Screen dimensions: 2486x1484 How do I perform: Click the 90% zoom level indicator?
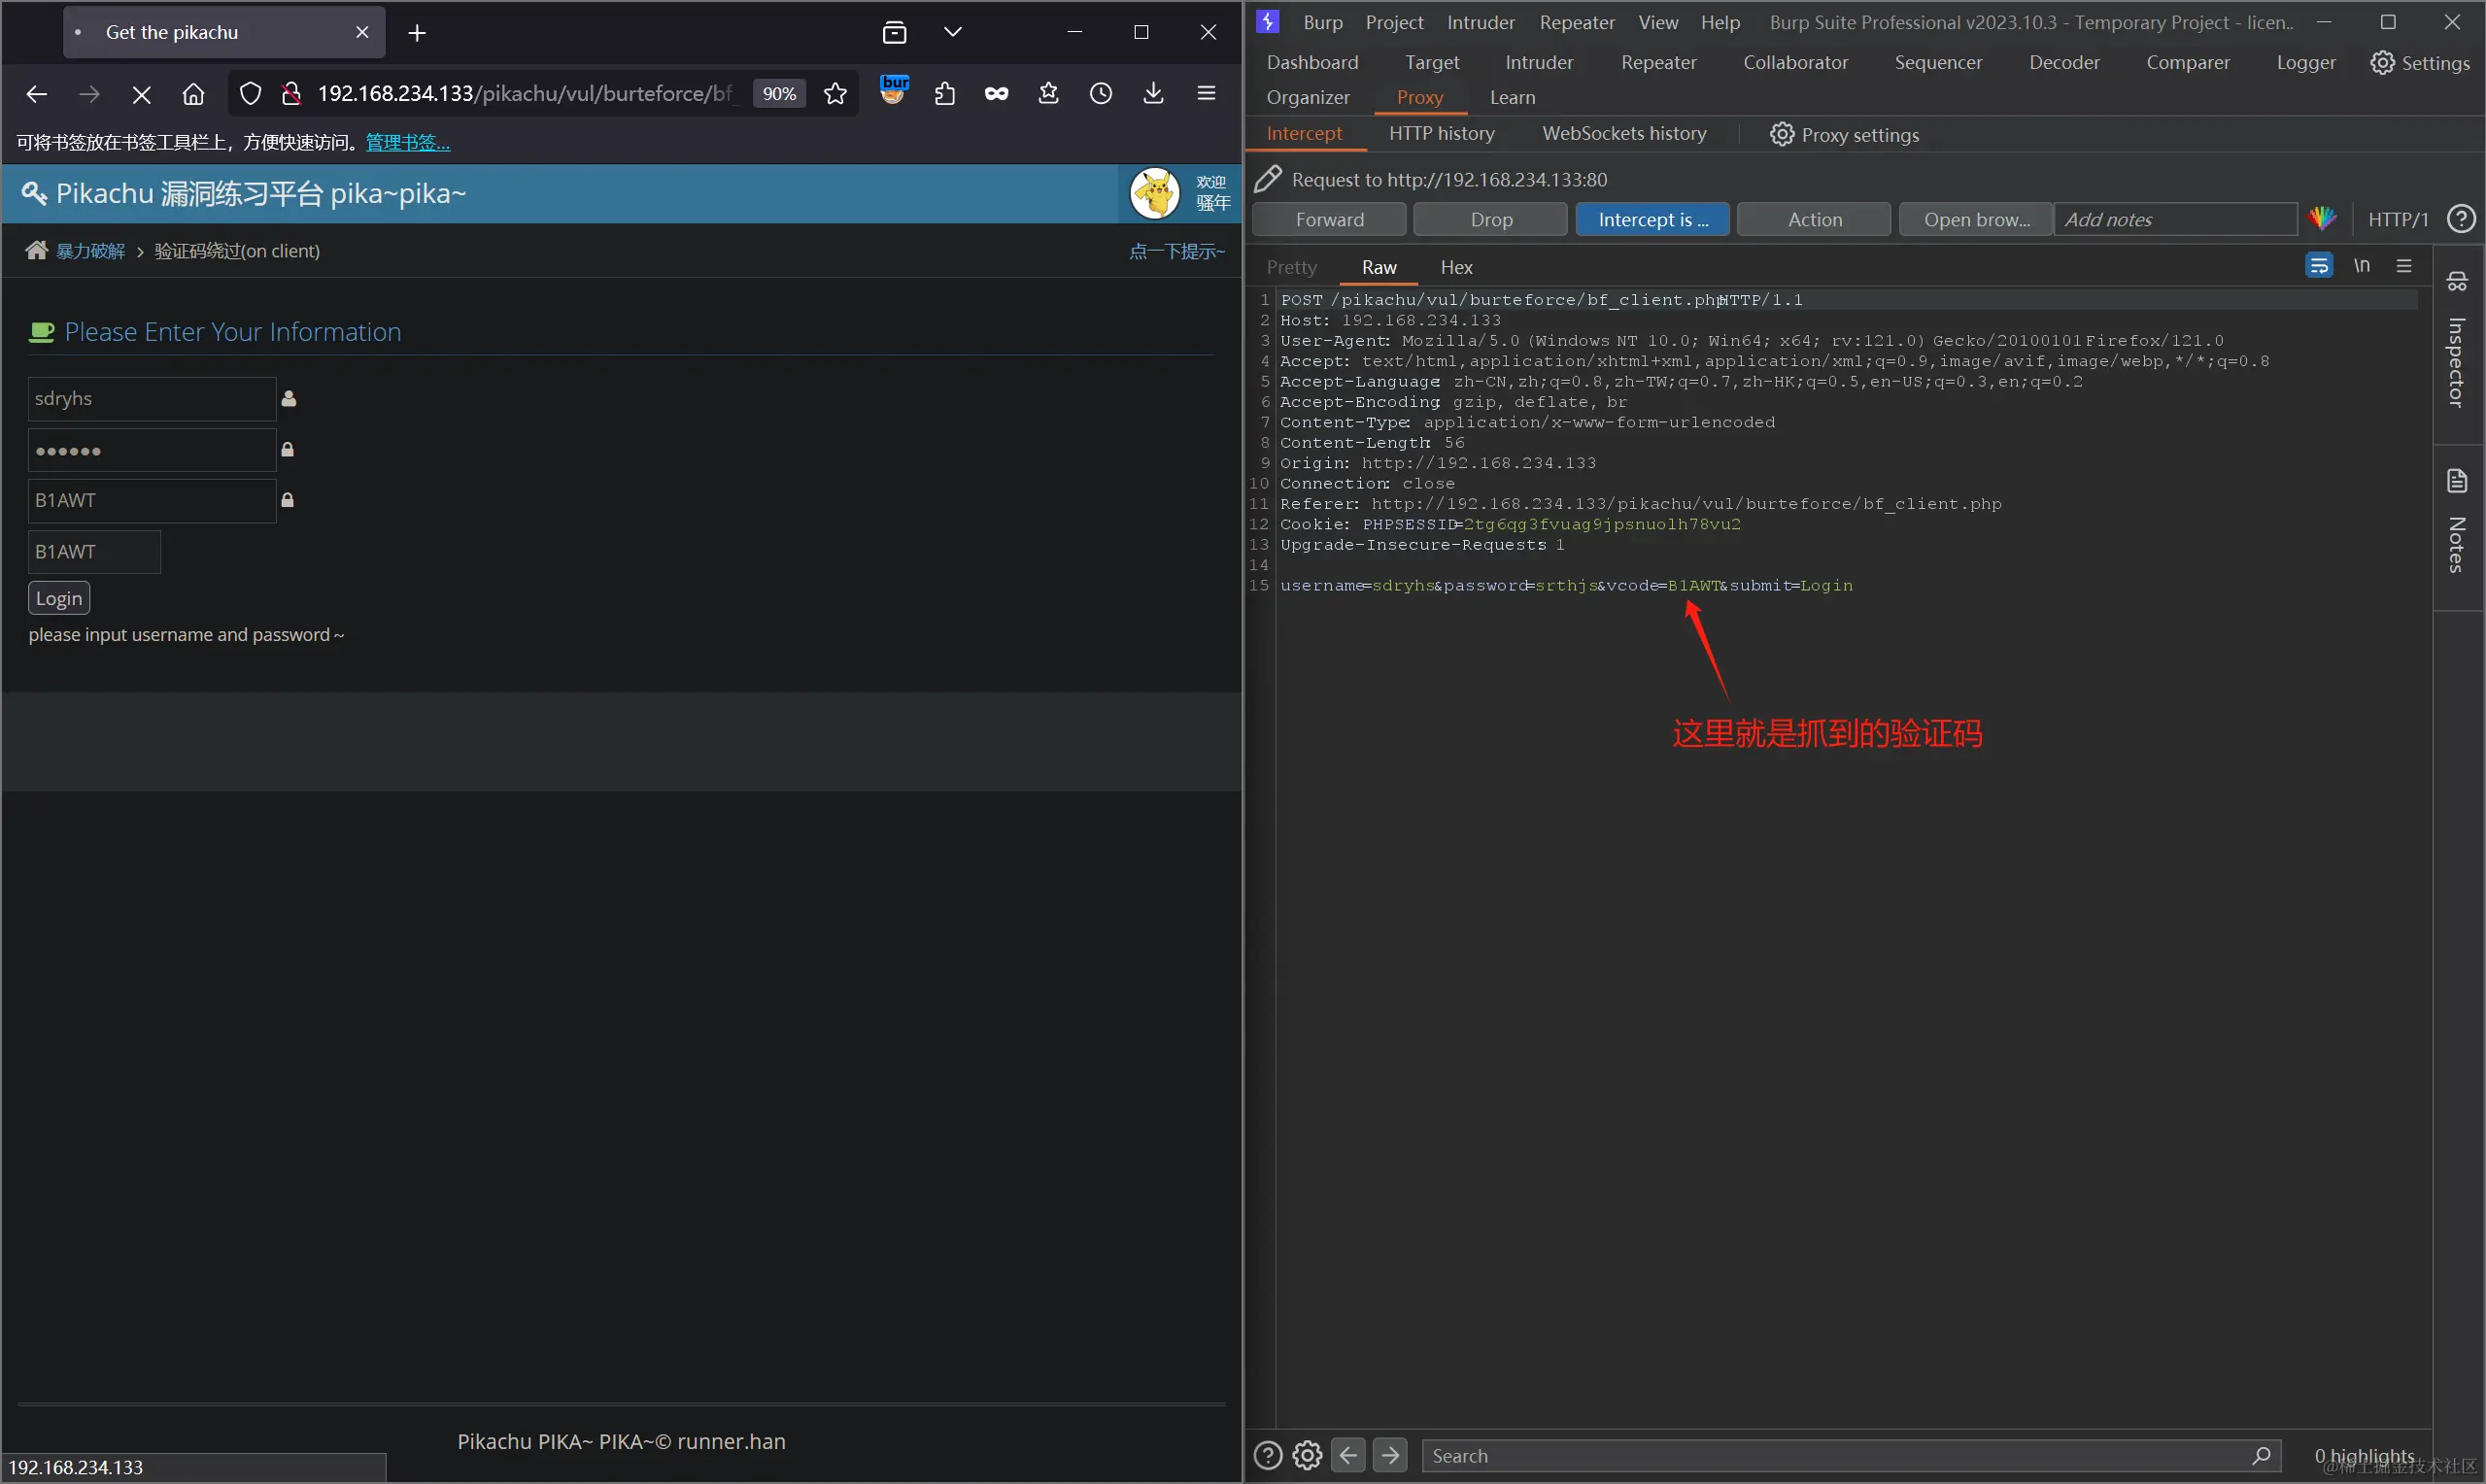pos(779,94)
